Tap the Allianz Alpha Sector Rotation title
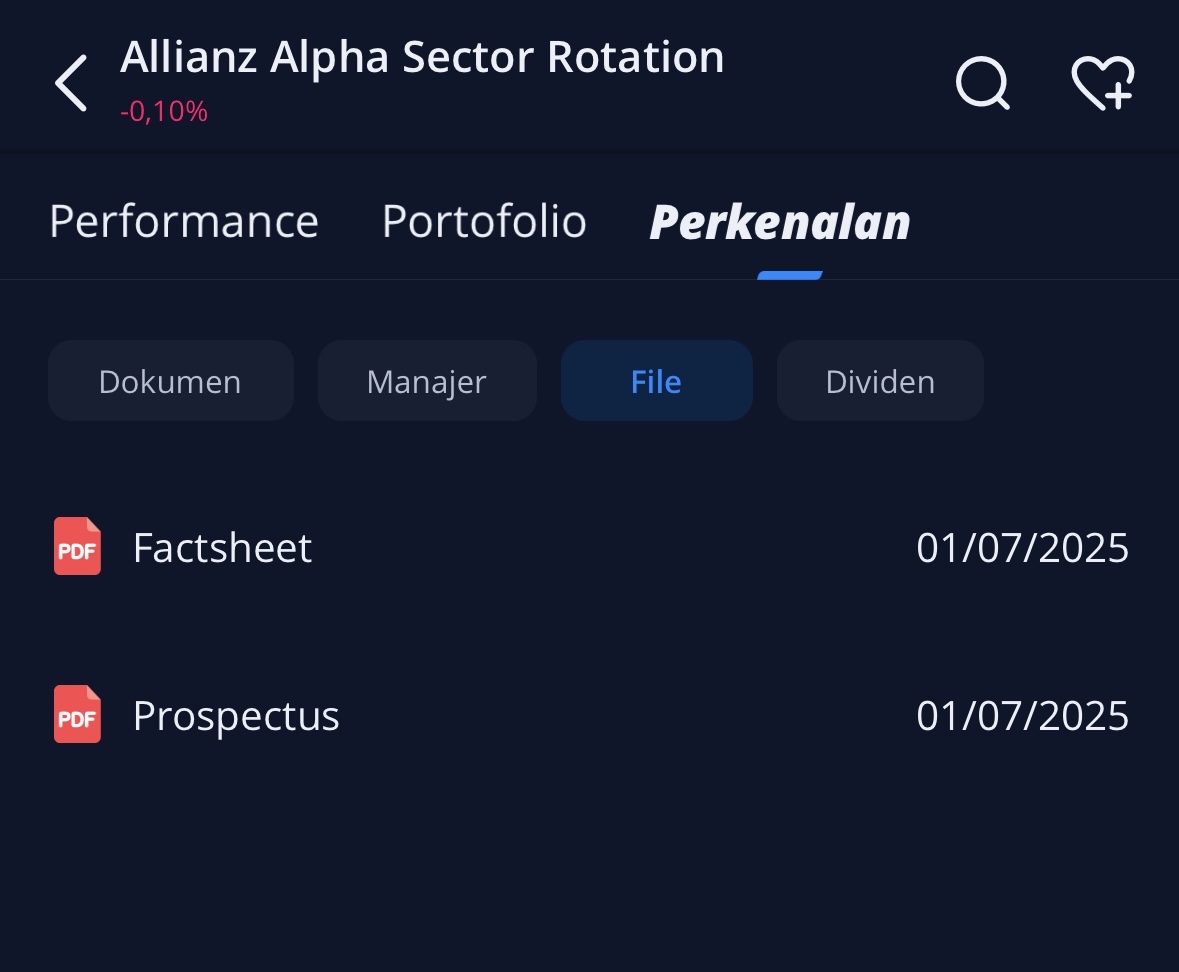This screenshot has width=1179, height=972. click(x=422, y=57)
